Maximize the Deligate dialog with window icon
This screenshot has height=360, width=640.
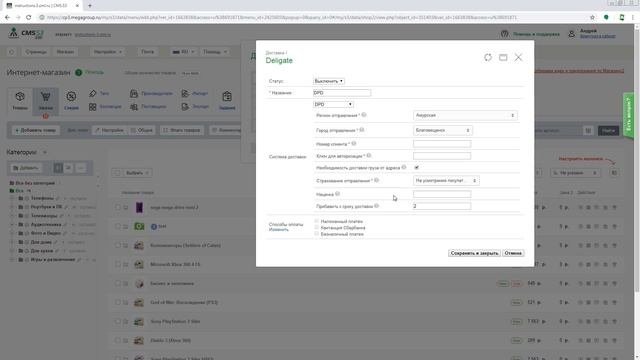(503, 58)
